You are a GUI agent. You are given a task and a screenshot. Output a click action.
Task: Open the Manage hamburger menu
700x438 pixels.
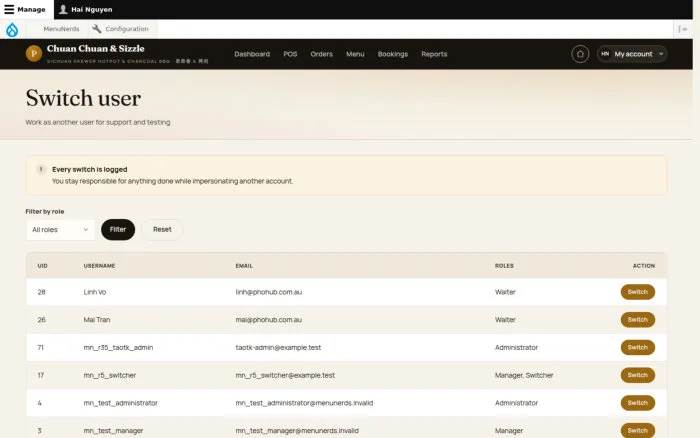(25, 9)
